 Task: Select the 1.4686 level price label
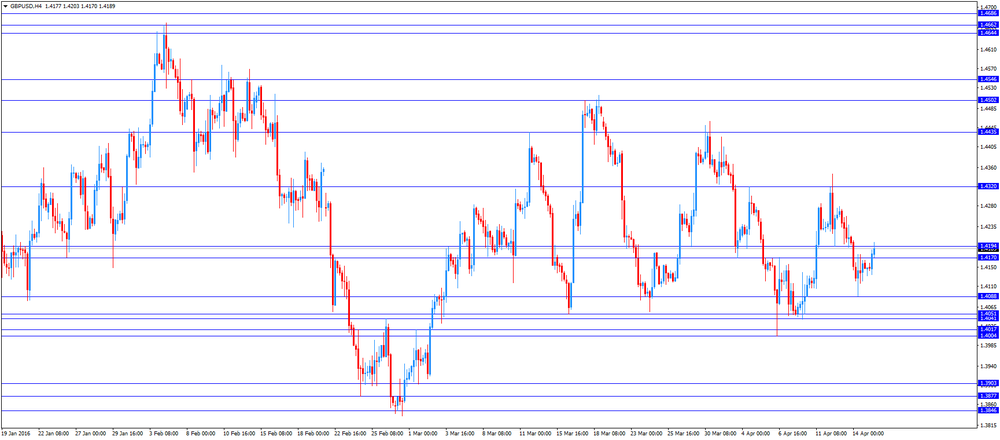(987, 13)
